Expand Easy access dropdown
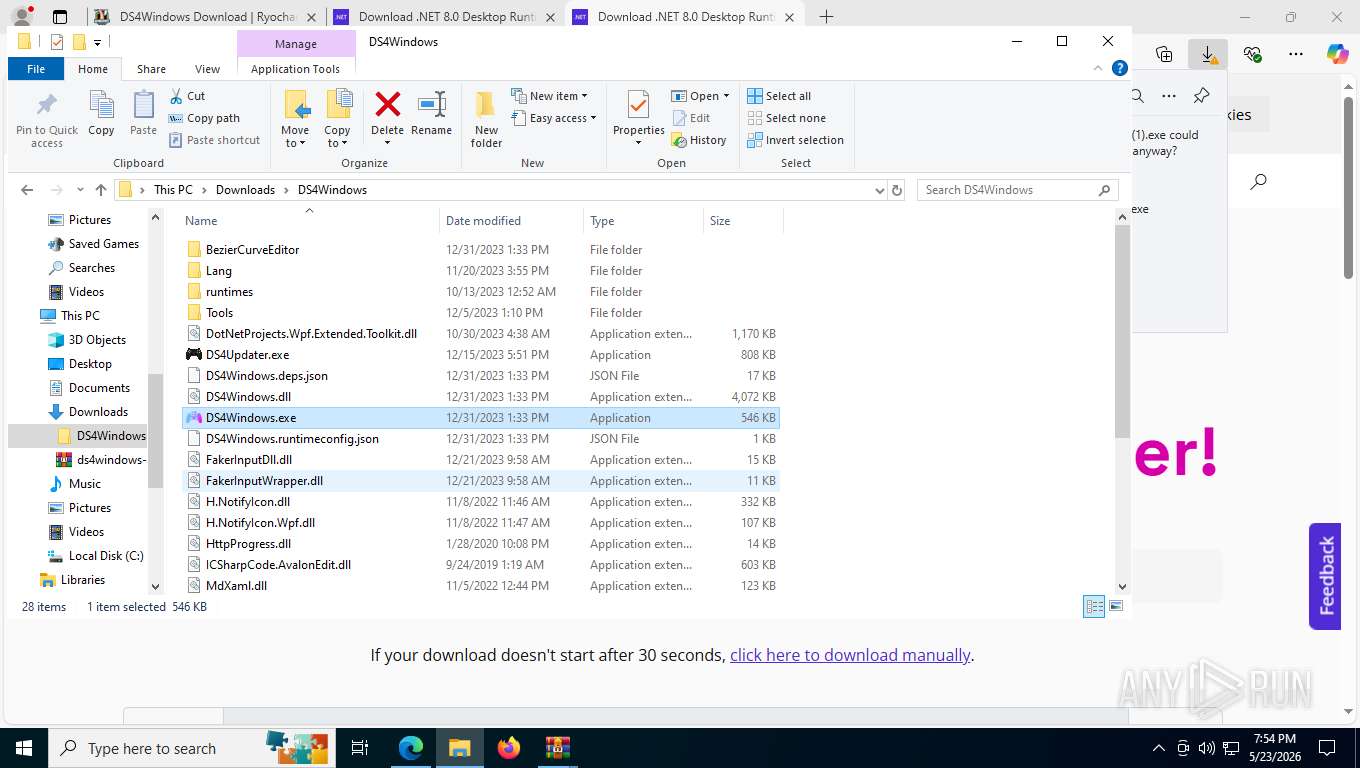The image size is (1360, 768). [x=553, y=118]
